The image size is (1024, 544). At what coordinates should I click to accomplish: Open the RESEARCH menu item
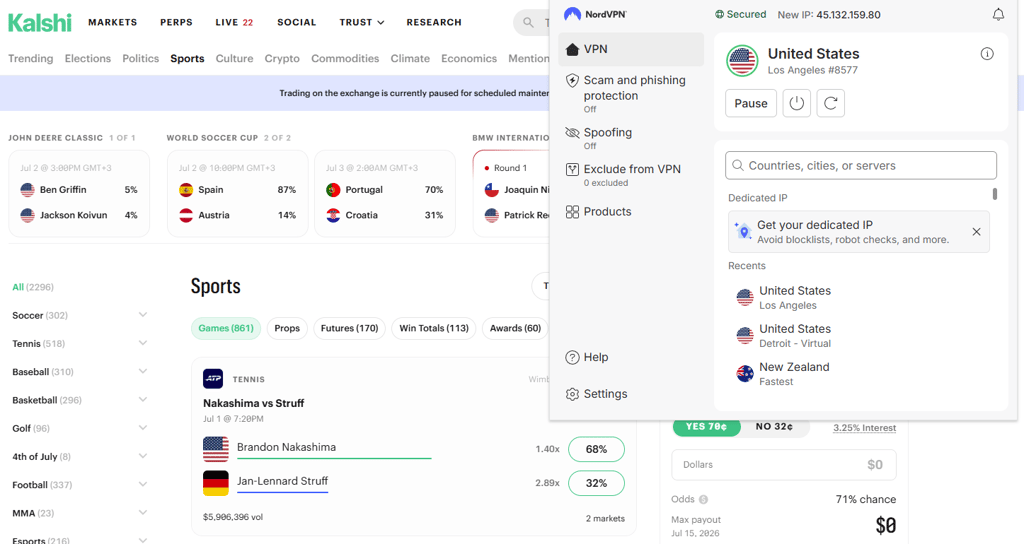pyautogui.click(x=434, y=22)
